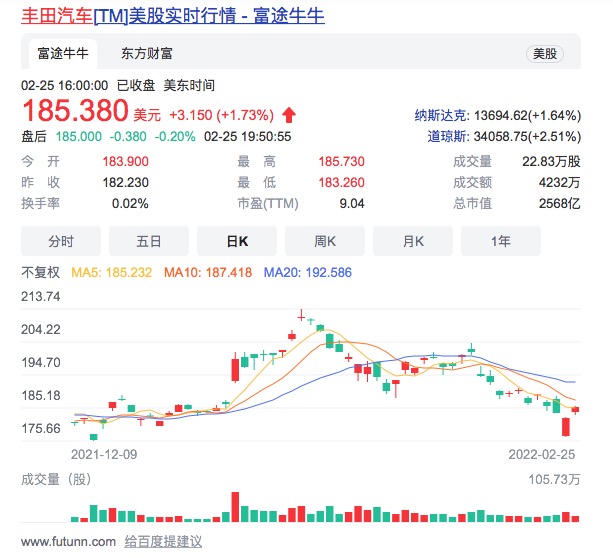Switch to the 东方财富 source tab

[x=147, y=54]
